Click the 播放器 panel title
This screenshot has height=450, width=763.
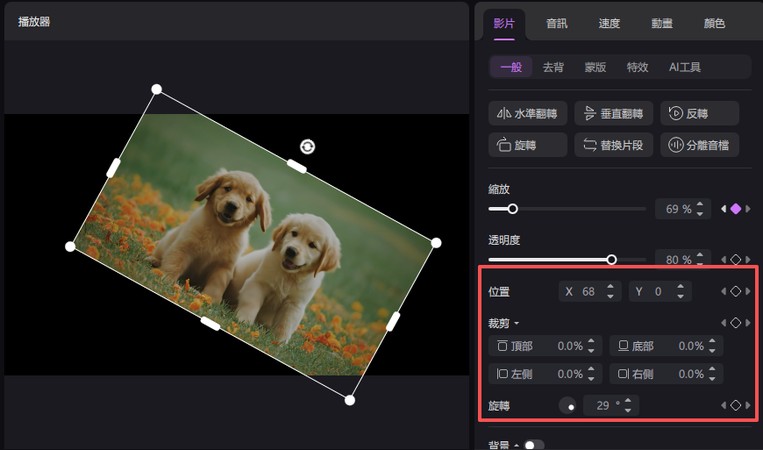coord(34,21)
